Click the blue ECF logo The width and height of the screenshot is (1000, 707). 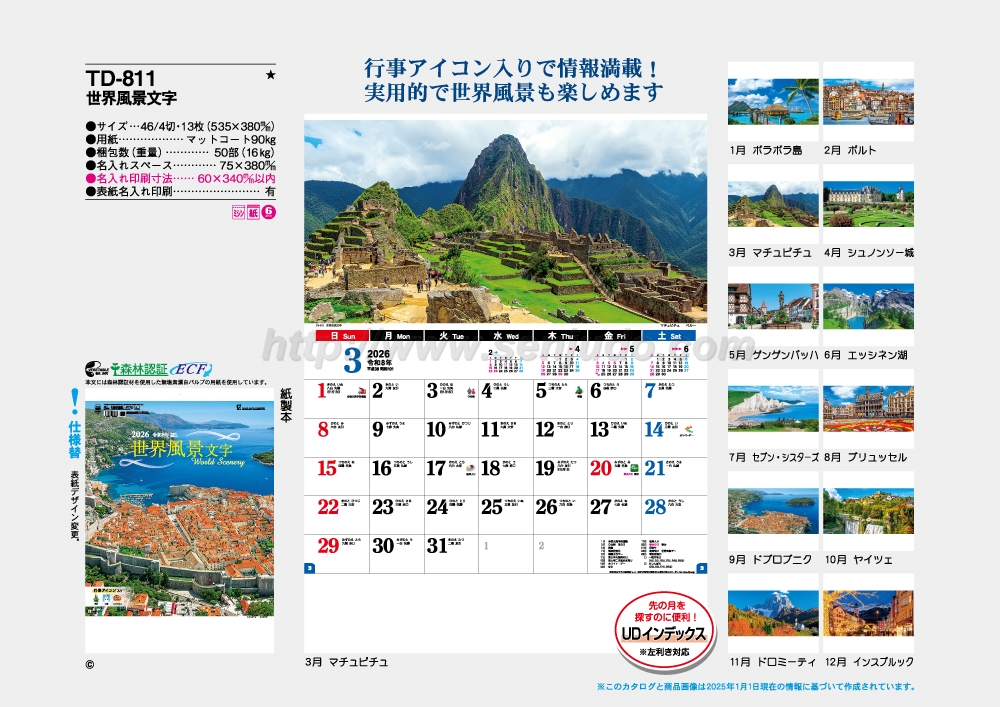pos(194,369)
